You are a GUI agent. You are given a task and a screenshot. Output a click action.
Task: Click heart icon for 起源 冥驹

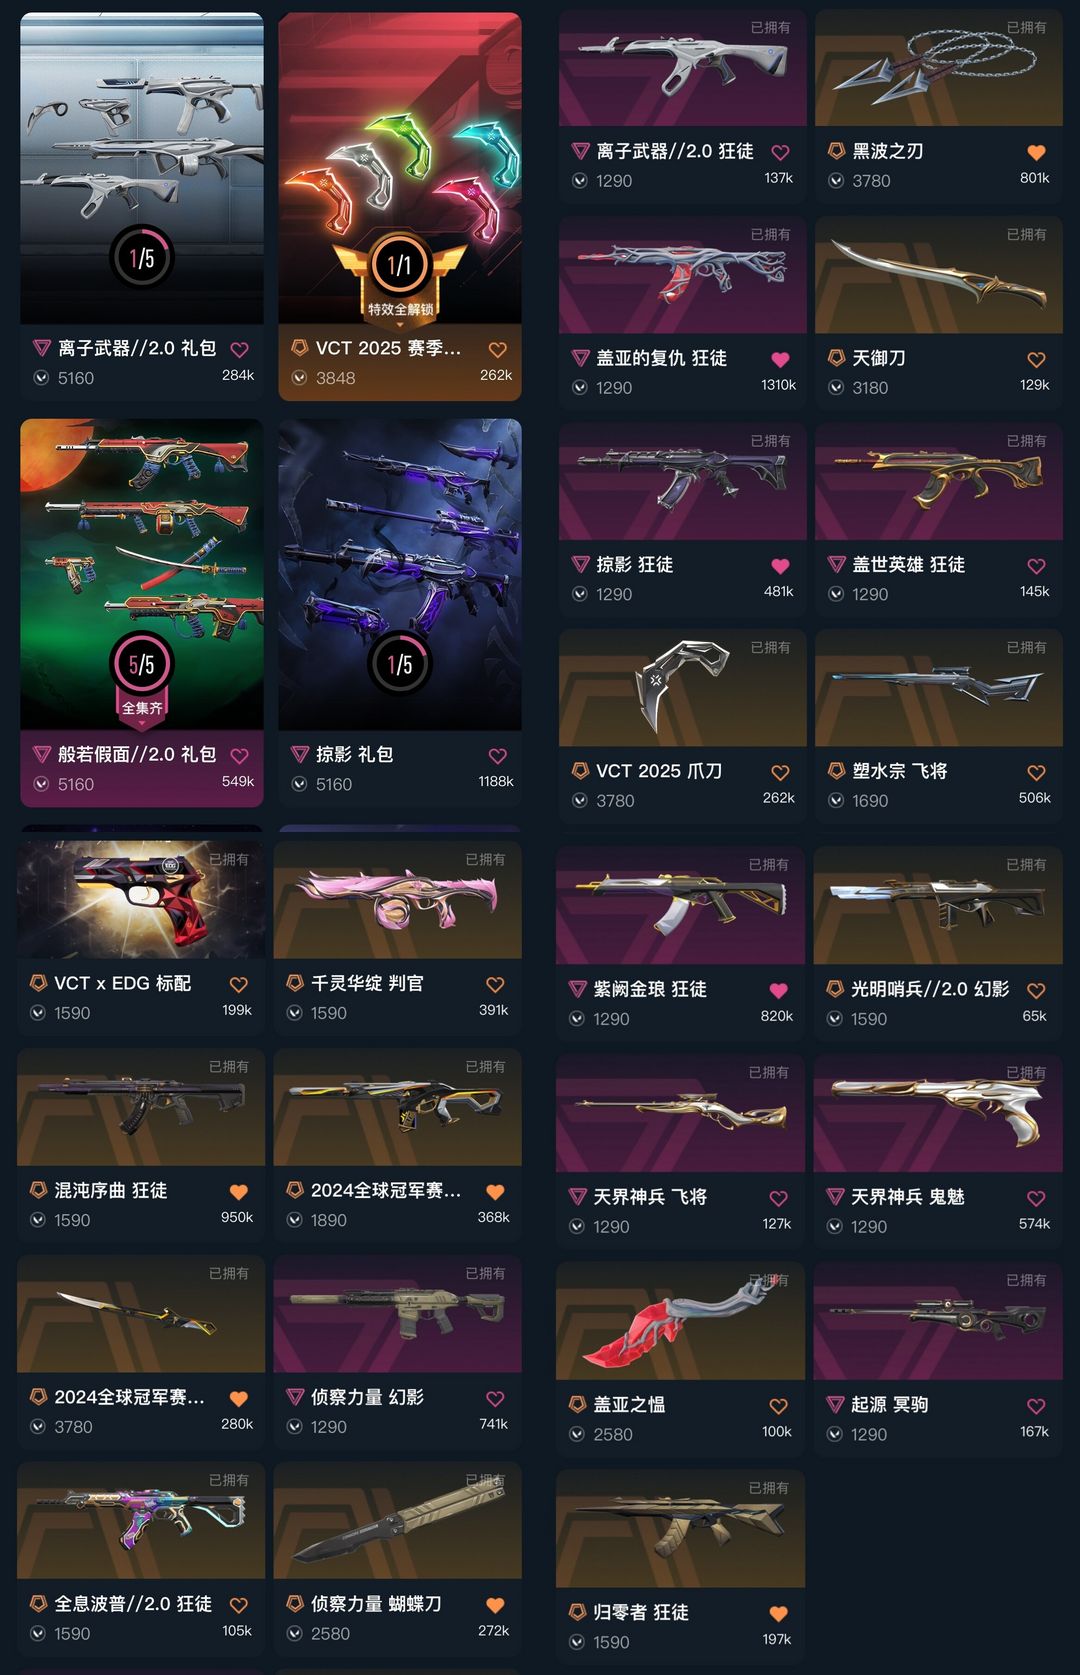tap(1036, 1406)
